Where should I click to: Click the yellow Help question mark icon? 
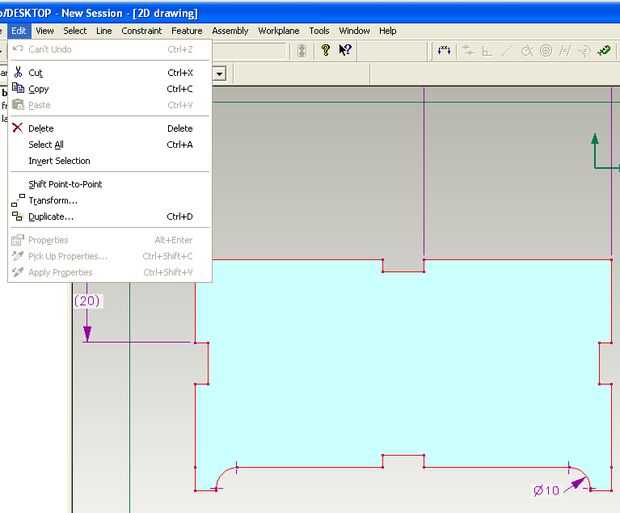[325, 50]
